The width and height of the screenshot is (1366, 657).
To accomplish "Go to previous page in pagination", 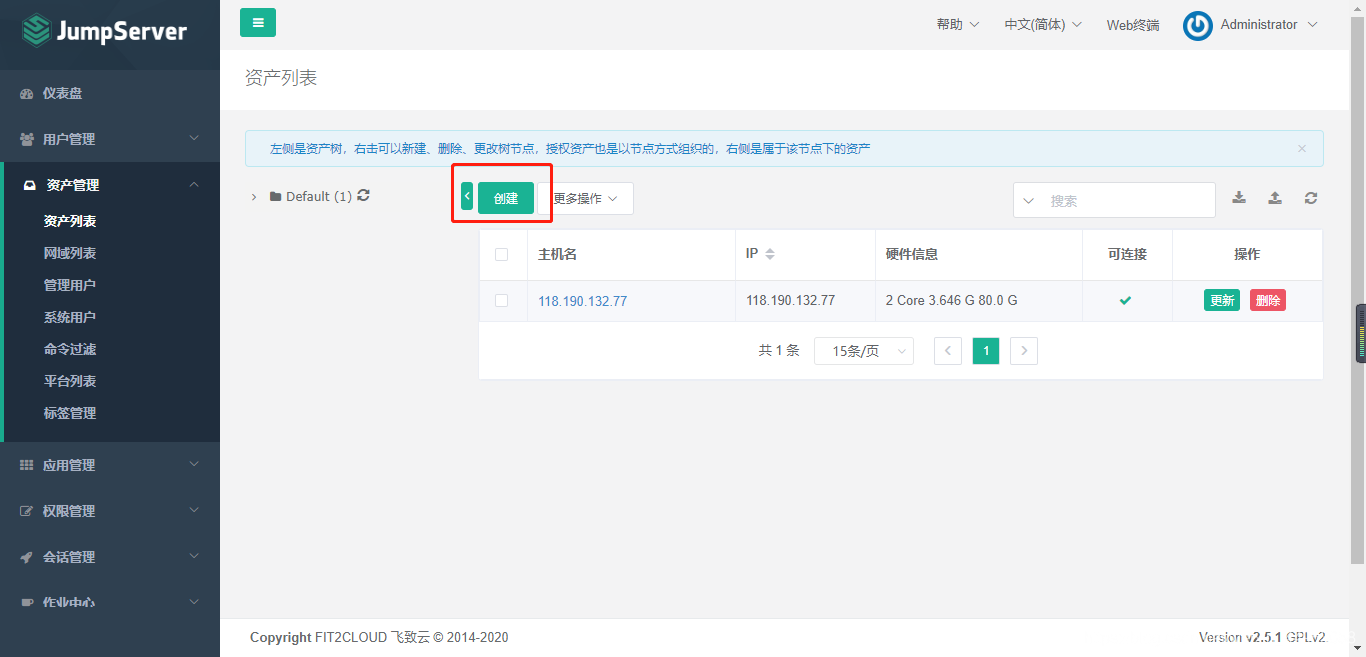I will [948, 351].
